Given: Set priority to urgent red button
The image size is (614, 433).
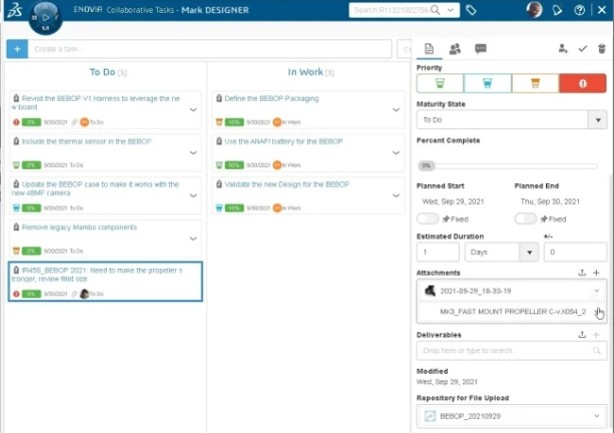Looking at the screenshot, I should click(x=583, y=83).
